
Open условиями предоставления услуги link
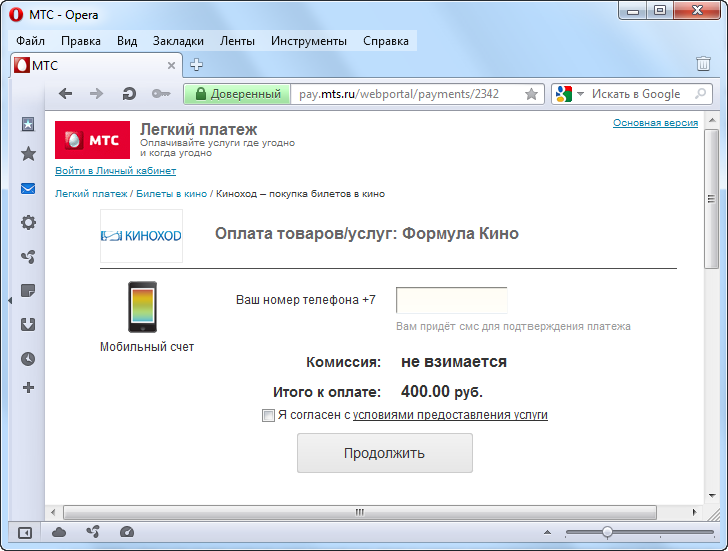(450, 415)
